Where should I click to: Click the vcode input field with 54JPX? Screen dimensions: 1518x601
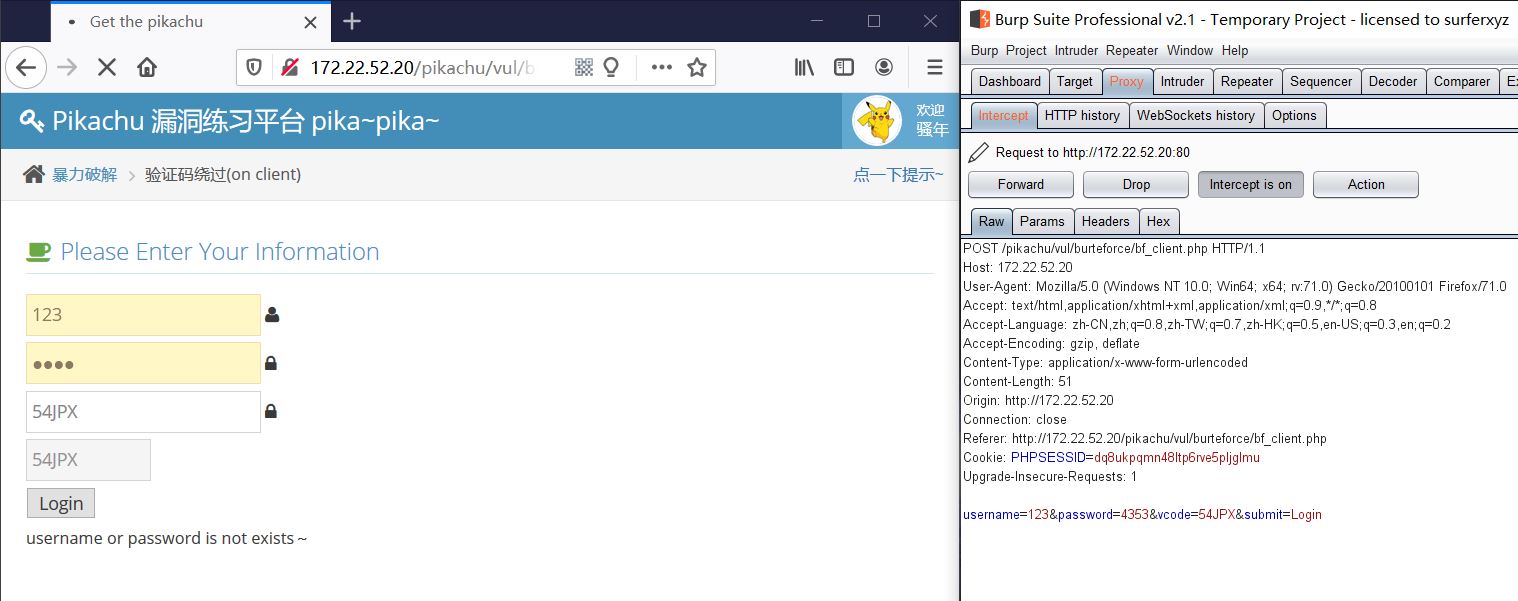tap(143, 412)
